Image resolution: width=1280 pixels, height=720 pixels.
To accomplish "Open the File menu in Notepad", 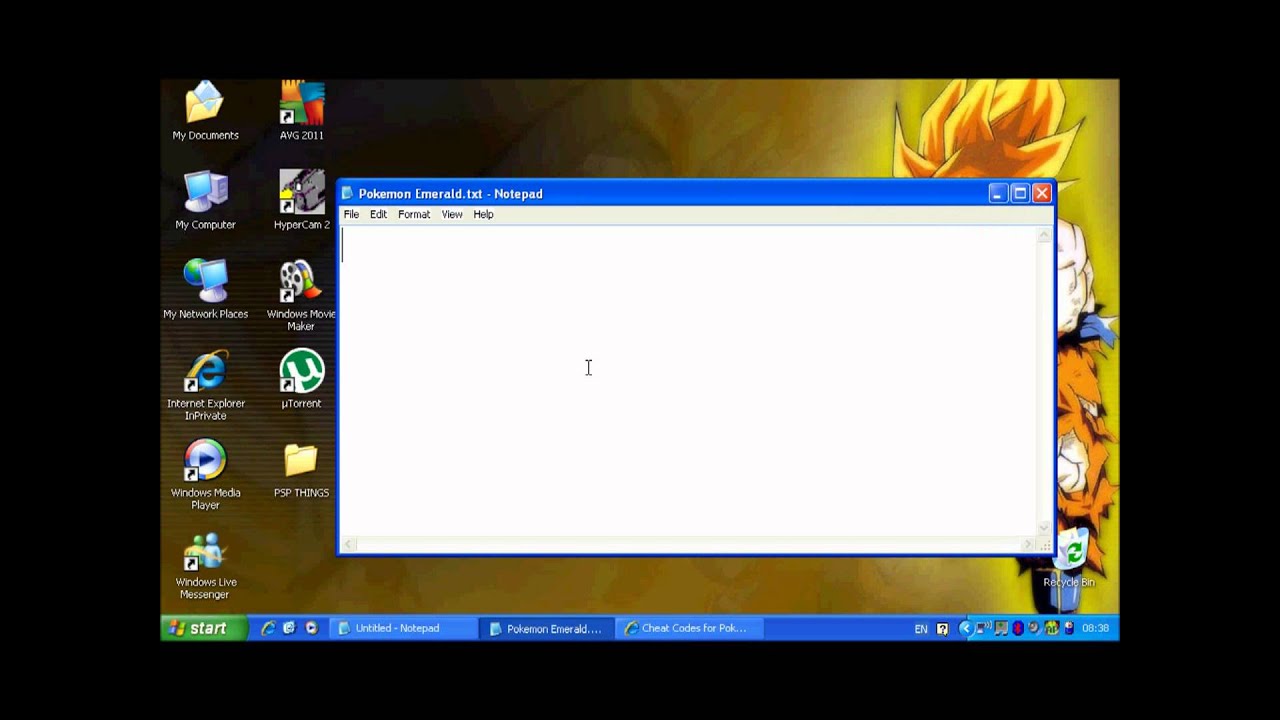I will click(x=351, y=214).
